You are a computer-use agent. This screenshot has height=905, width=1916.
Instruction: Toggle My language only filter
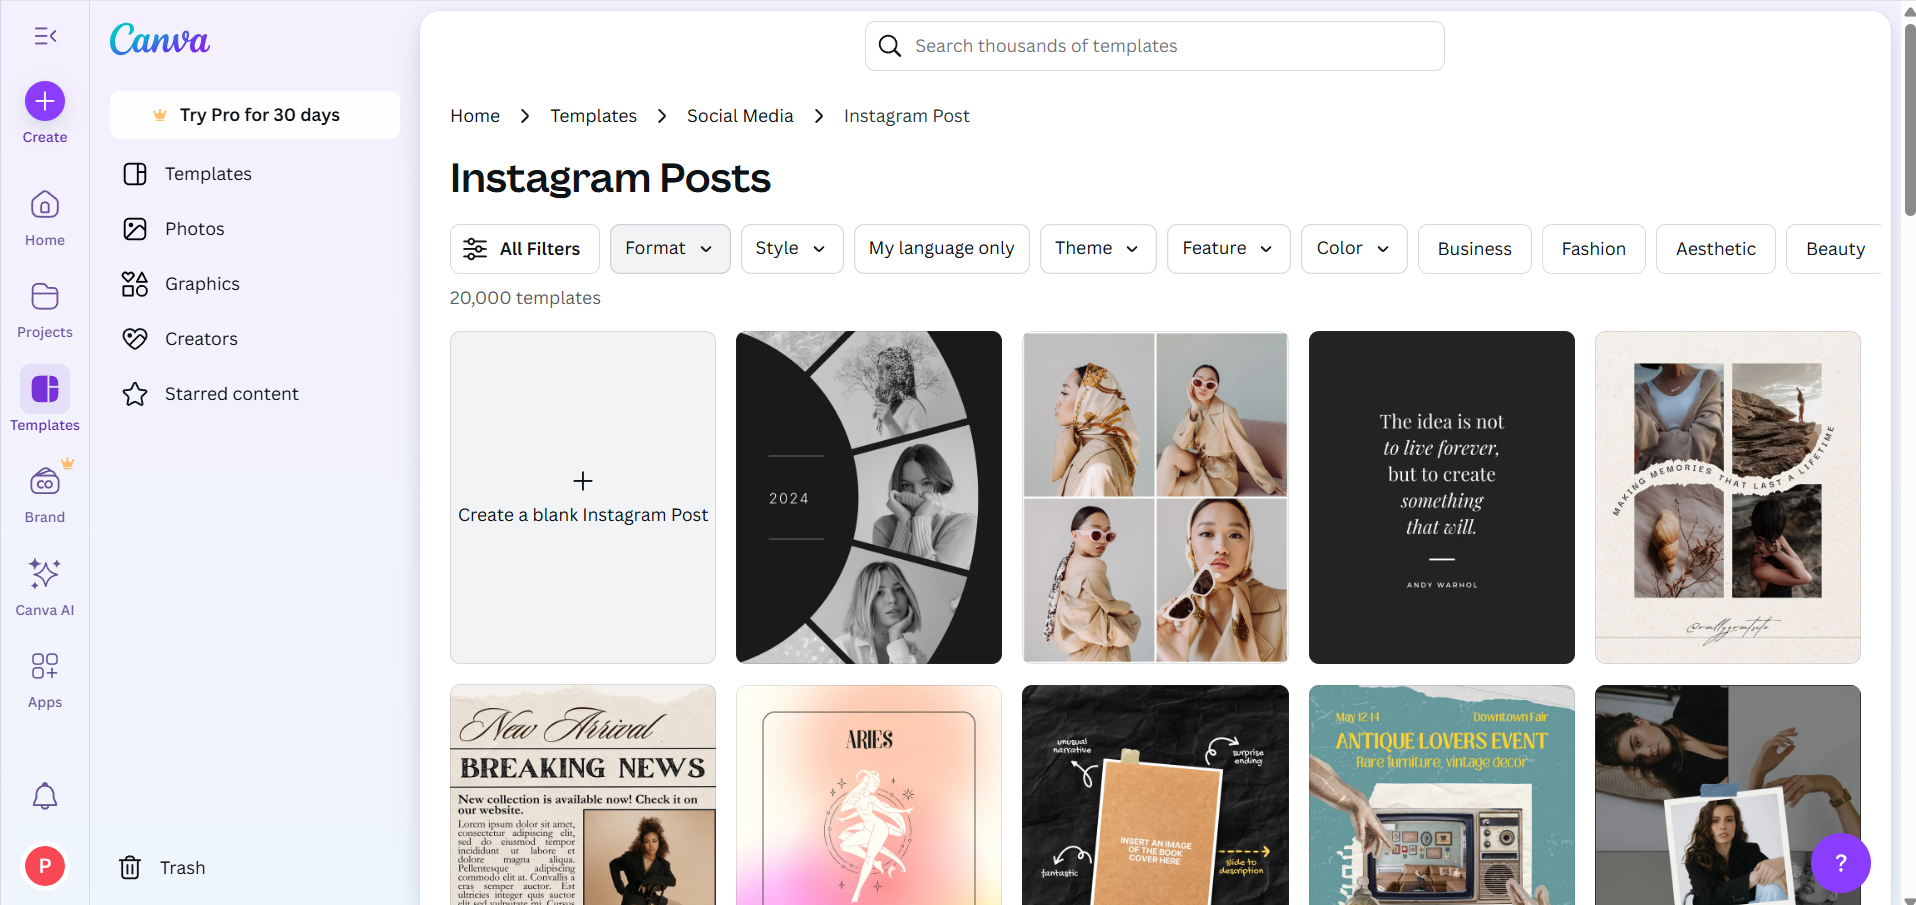click(942, 249)
